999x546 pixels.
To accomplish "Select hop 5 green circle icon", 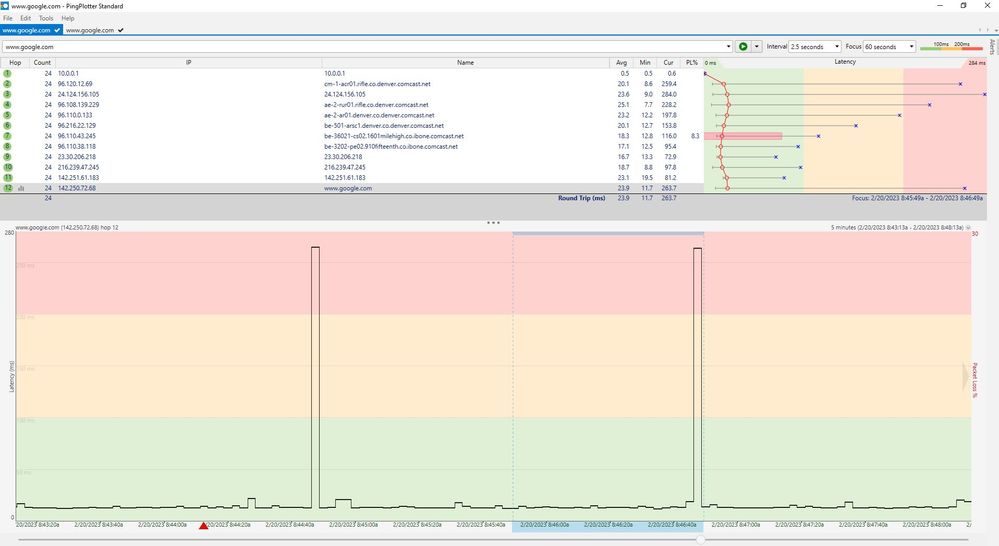I will pyautogui.click(x=8, y=115).
